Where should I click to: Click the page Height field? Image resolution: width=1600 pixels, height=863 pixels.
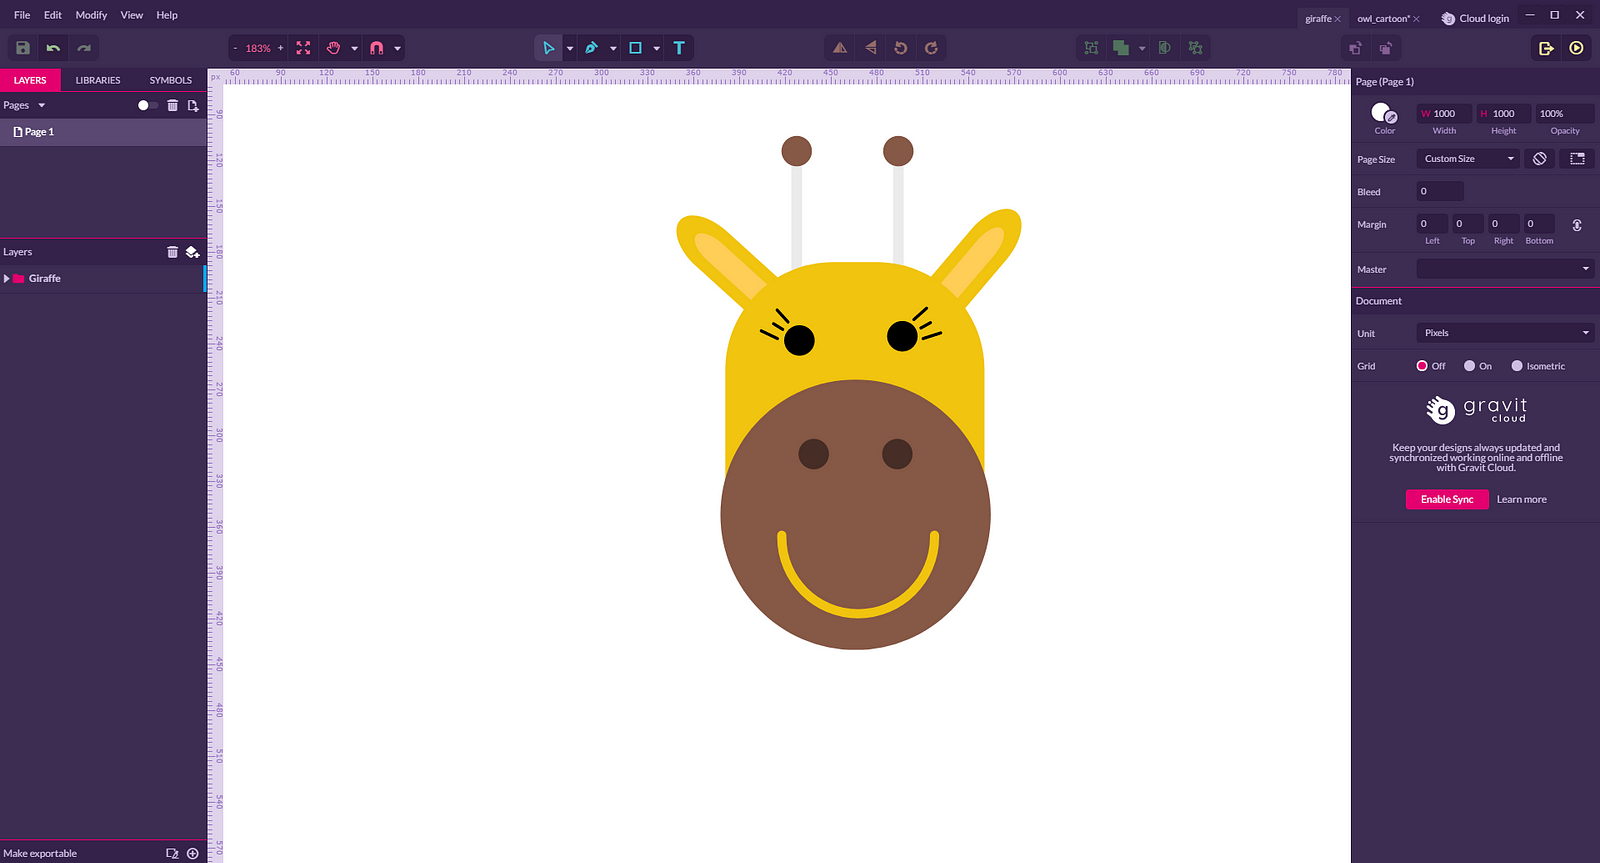point(1503,113)
